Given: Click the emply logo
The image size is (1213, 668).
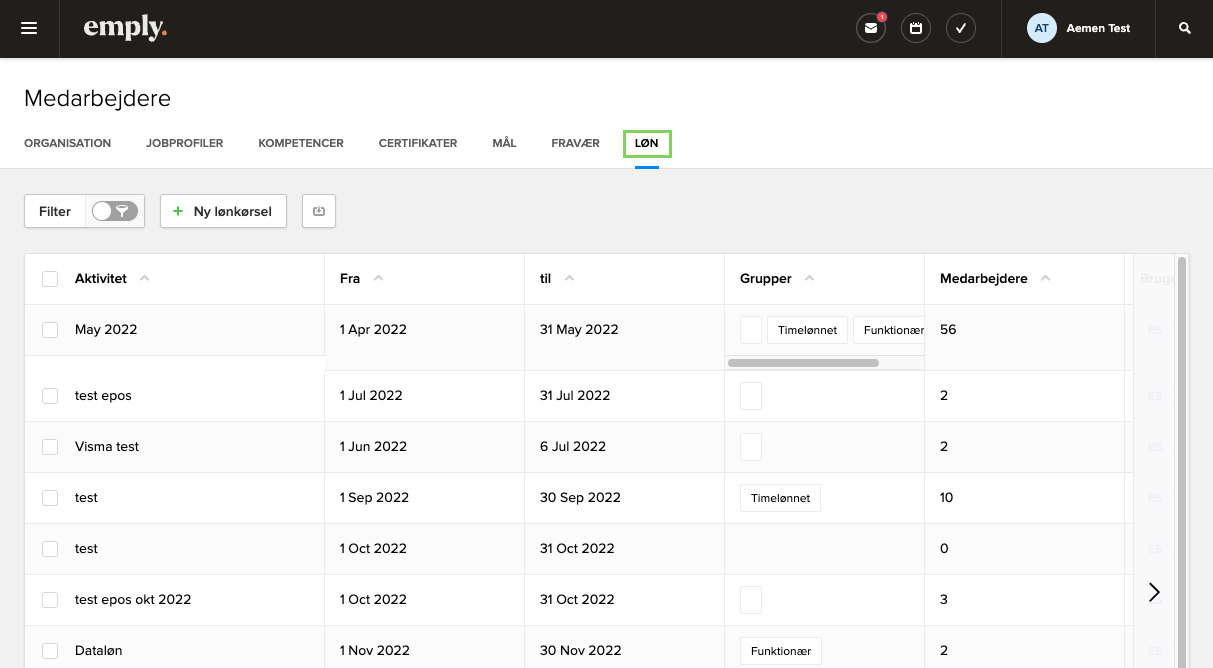Looking at the screenshot, I should click(125, 28).
